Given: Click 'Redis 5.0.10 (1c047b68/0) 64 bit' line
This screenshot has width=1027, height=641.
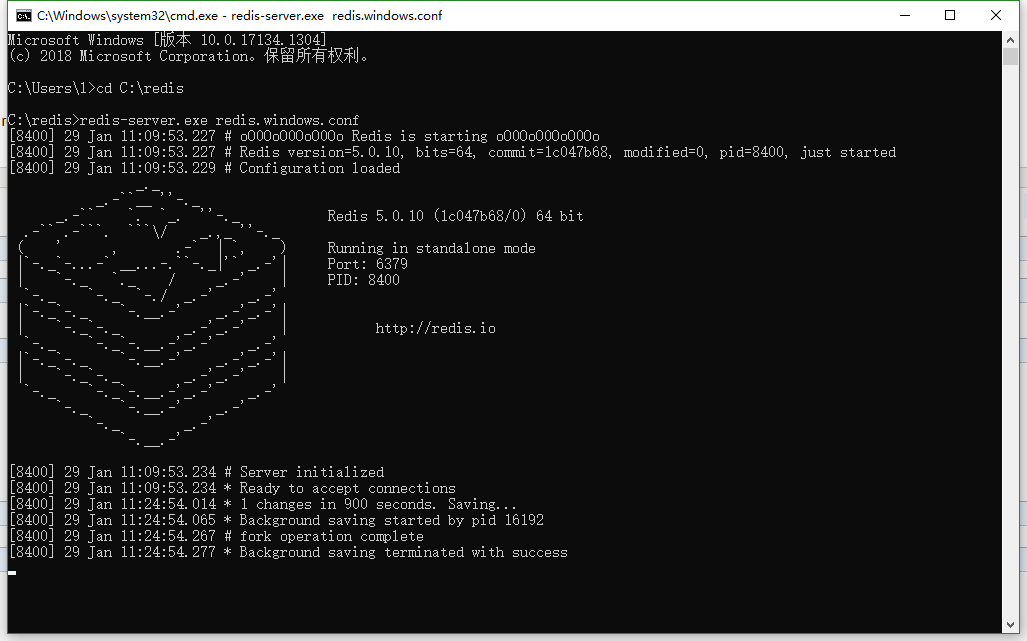Looking at the screenshot, I should click(x=455, y=216).
